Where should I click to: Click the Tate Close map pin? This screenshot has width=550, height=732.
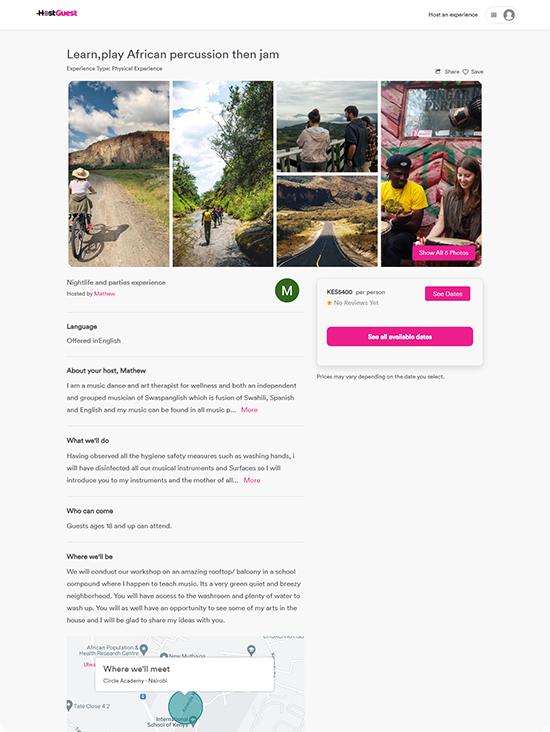[x=69, y=705]
